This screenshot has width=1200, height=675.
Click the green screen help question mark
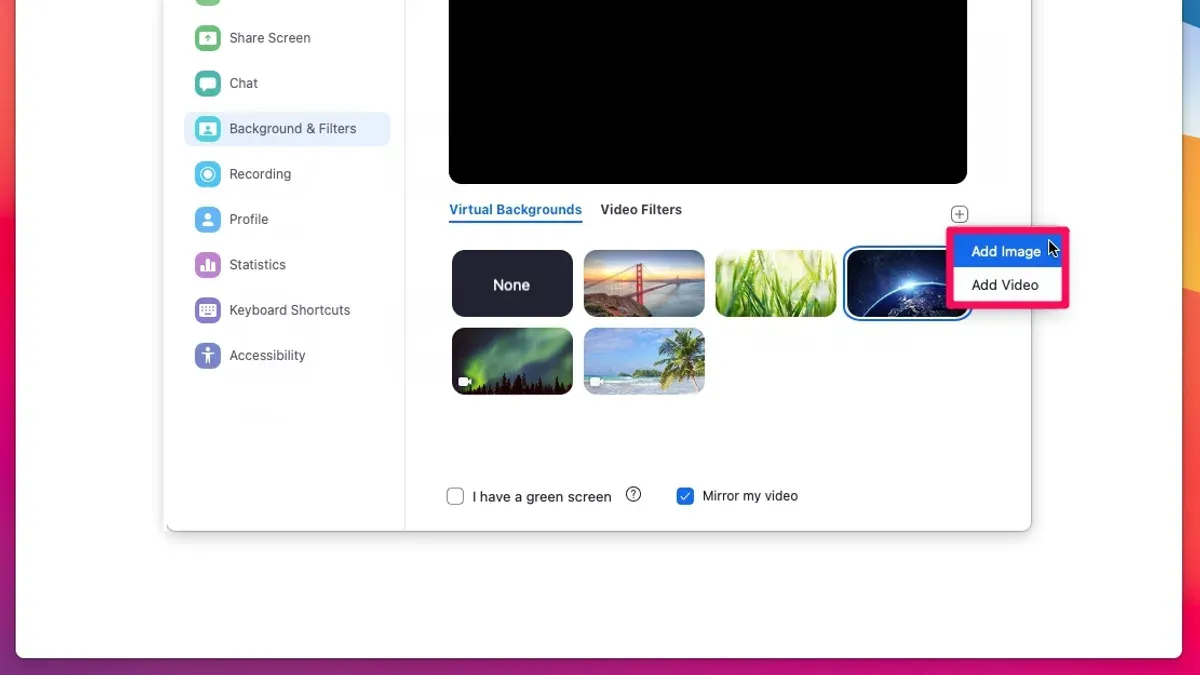click(633, 494)
